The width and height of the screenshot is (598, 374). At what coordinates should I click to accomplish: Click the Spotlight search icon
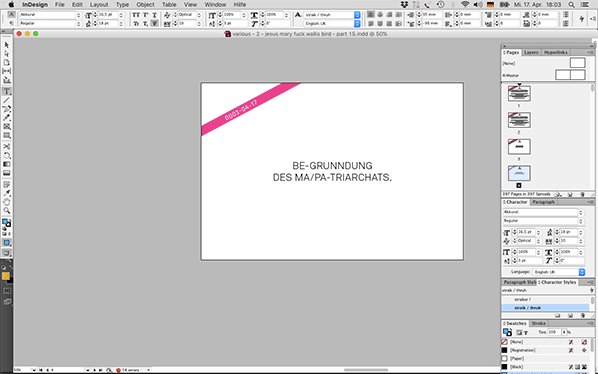coord(571,5)
